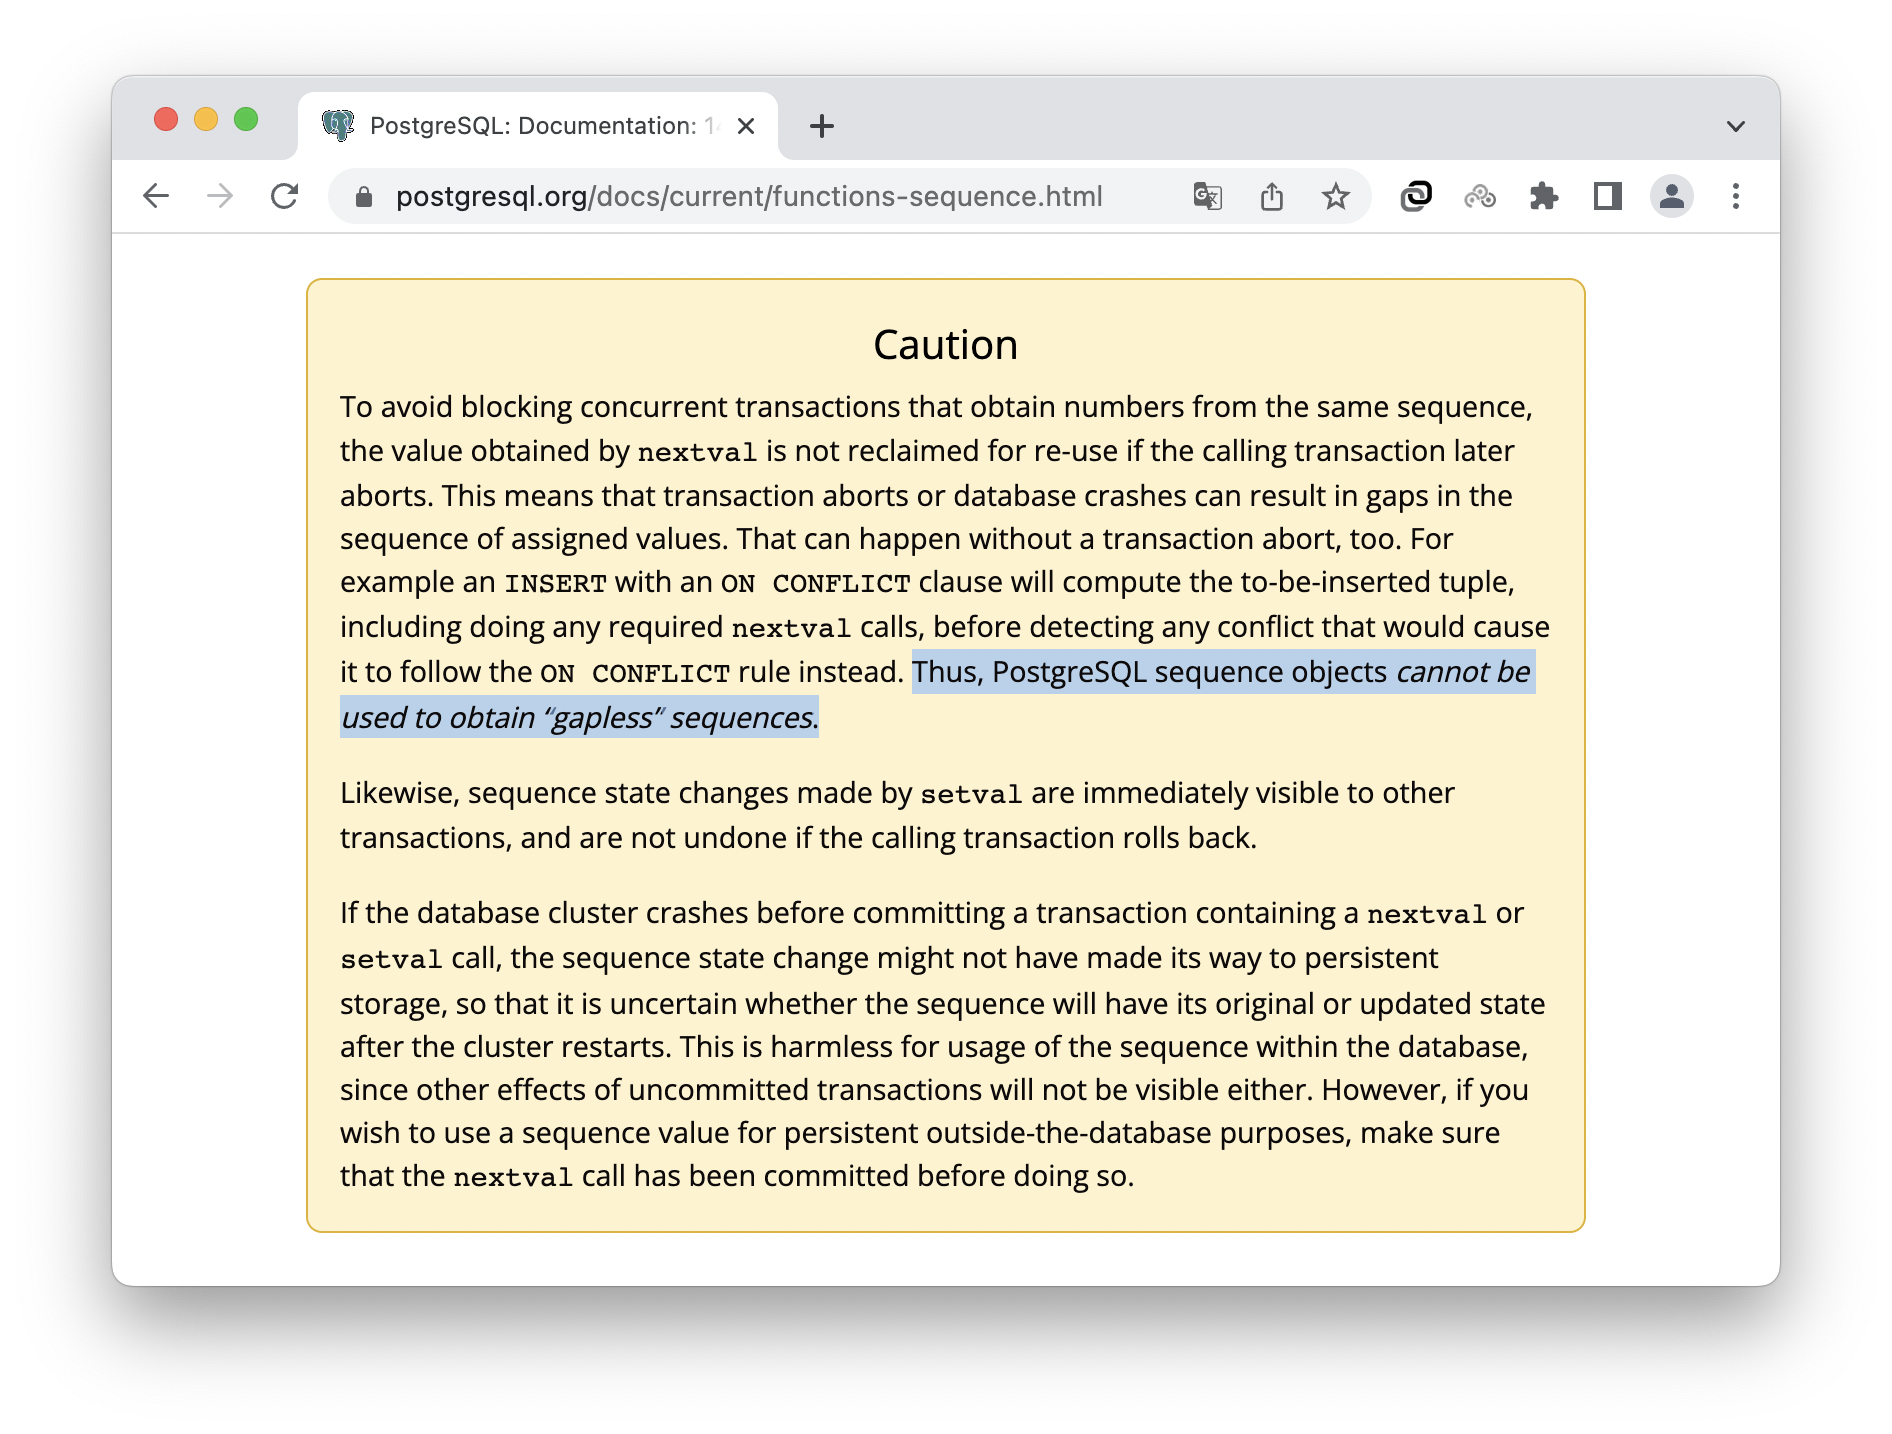
Task: Open the user profile avatar menu
Action: coord(1672,196)
